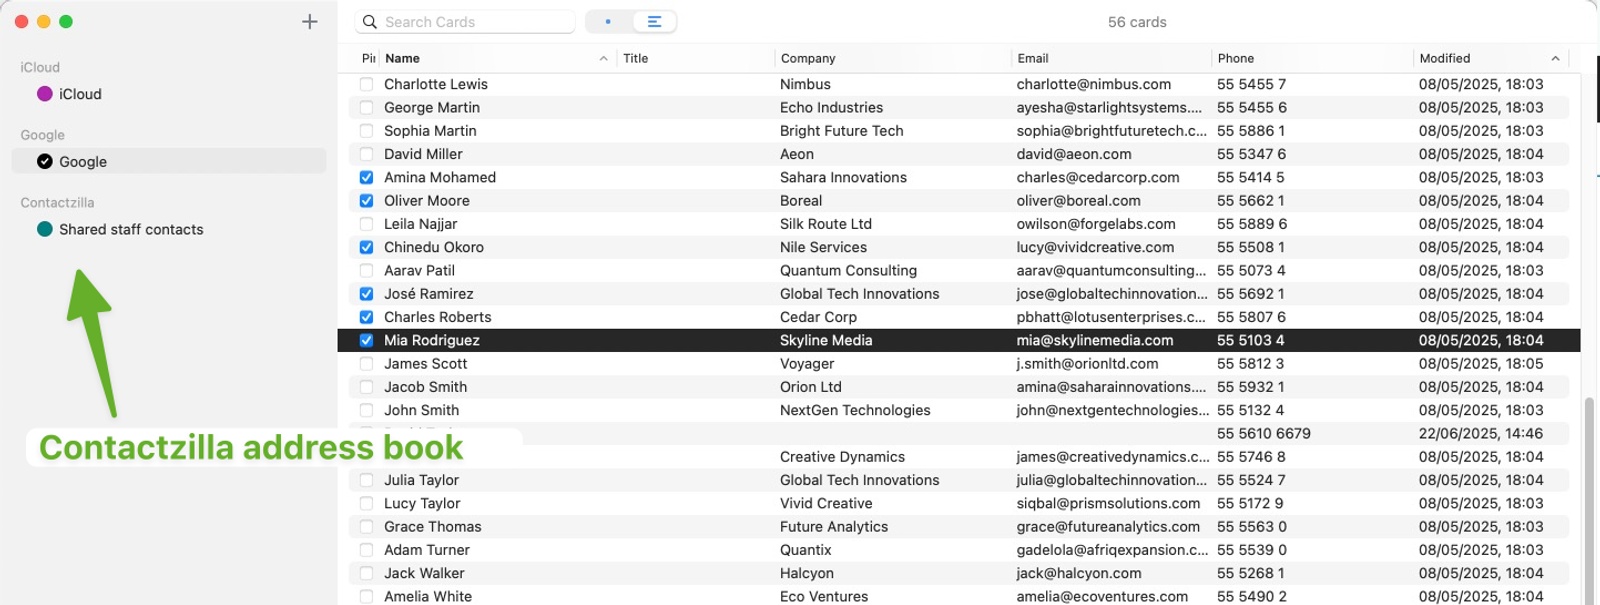Enable the checkbox for David Miller
Screen dimensions: 1600x605
pyautogui.click(x=366, y=154)
